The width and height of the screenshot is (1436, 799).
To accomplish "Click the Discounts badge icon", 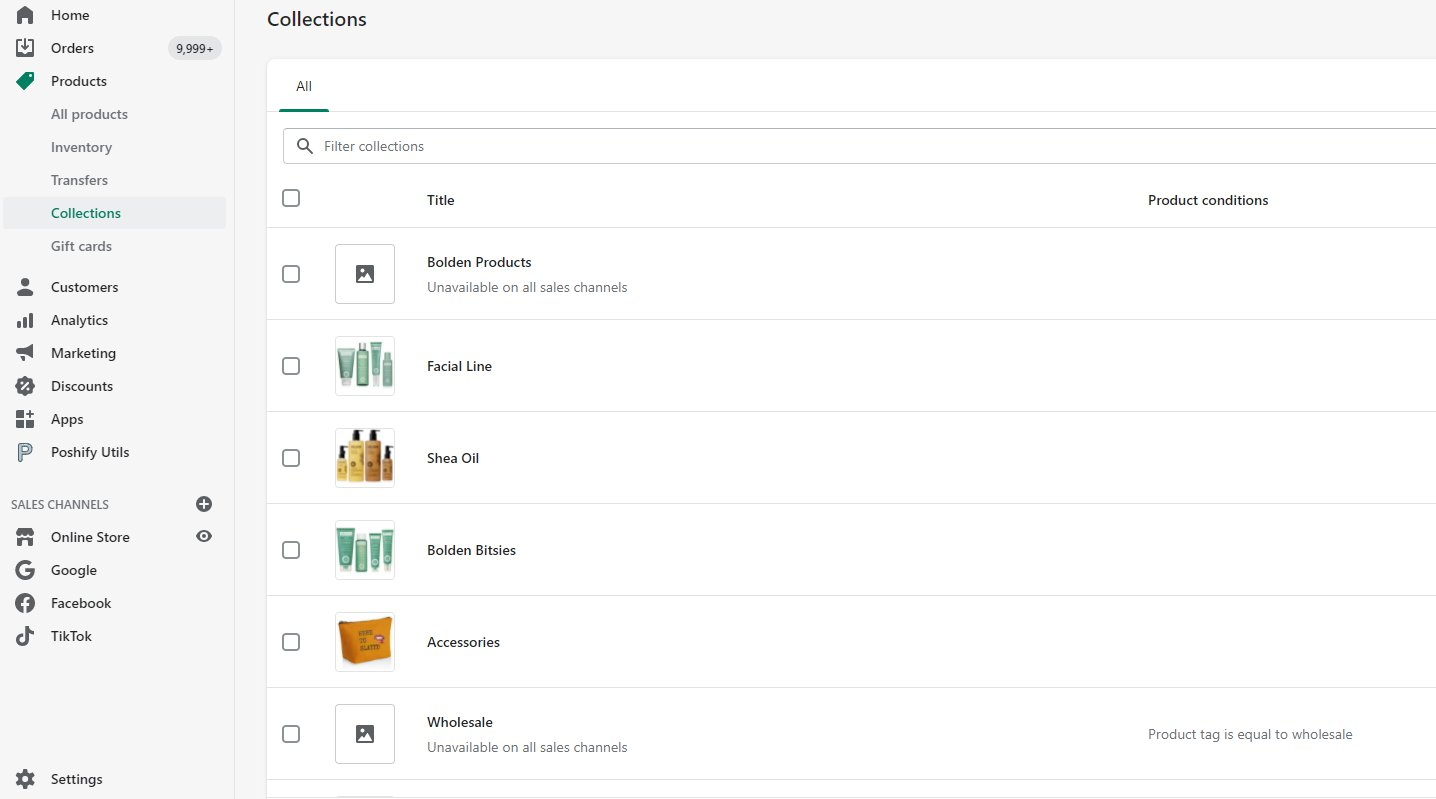I will (25, 386).
